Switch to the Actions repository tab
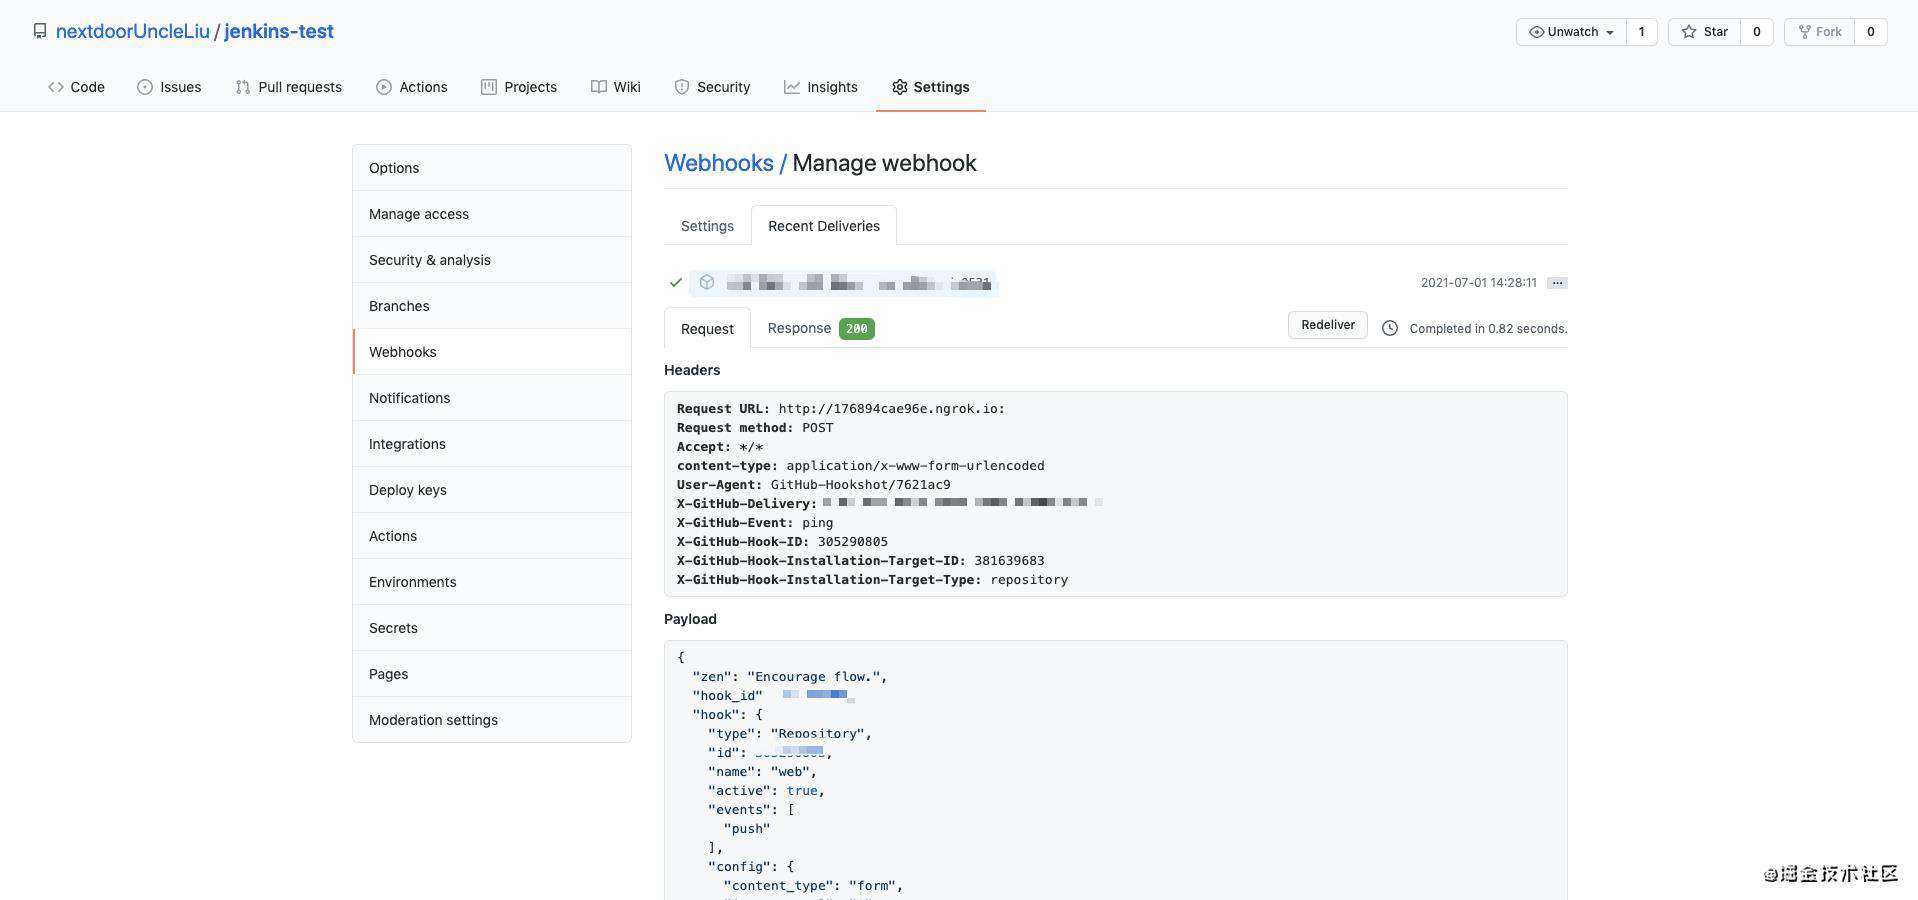Screen dimensions: 1918x900 pos(412,87)
